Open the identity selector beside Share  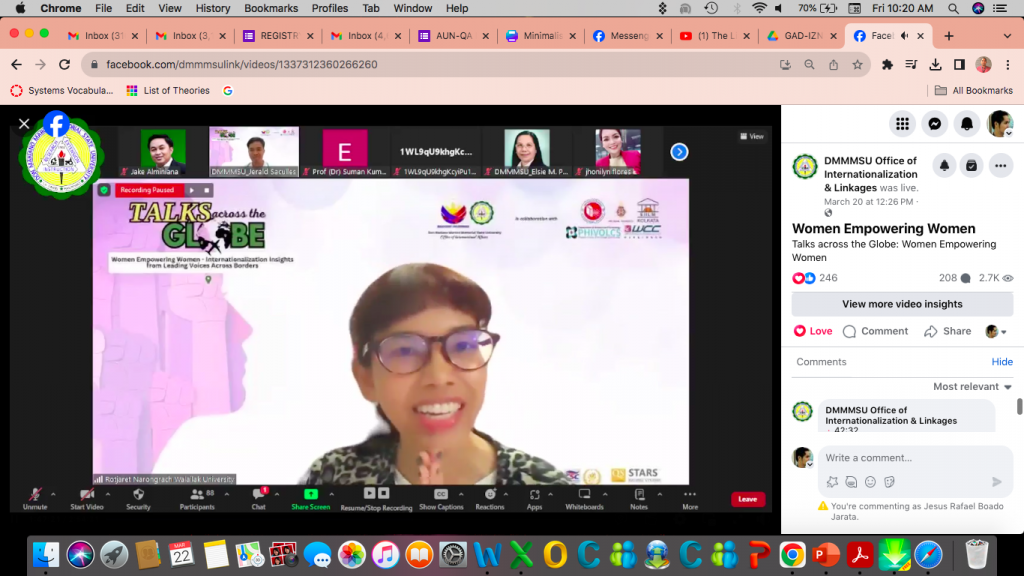[996, 331]
